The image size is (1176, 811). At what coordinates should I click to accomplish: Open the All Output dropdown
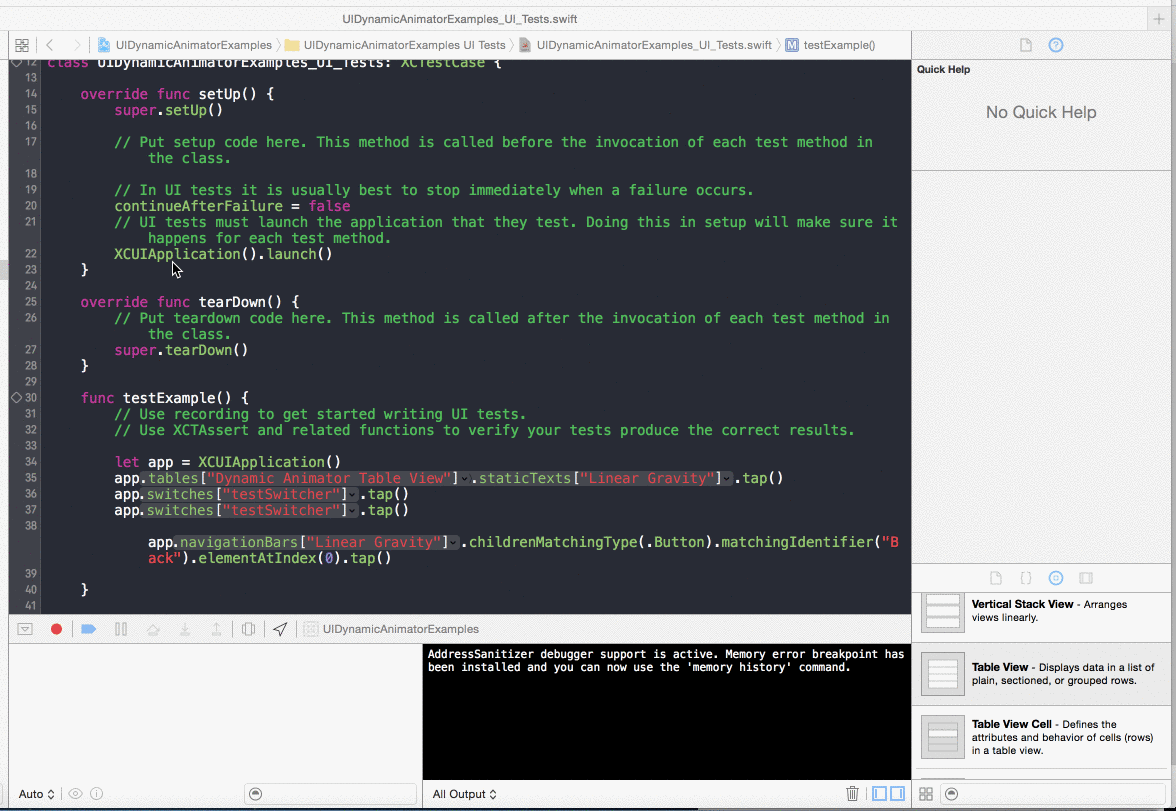tap(464, 794)
